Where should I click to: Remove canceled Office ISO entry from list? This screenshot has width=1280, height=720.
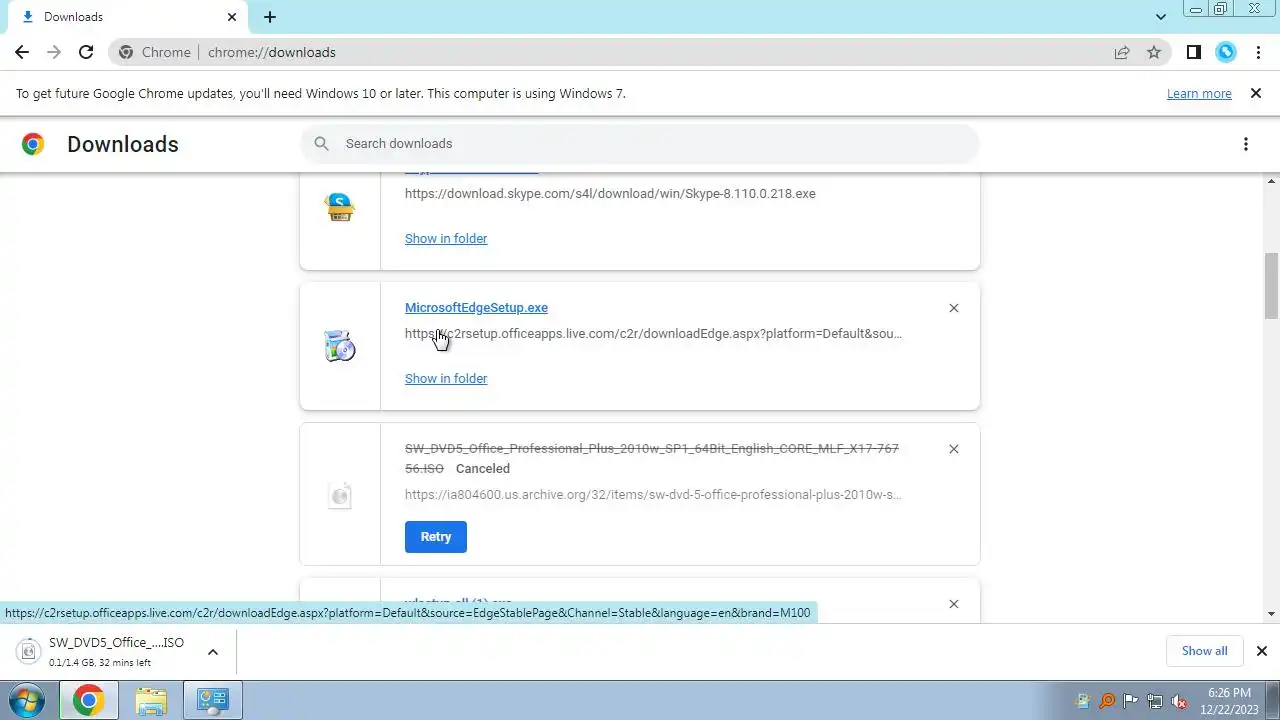(x=954, y=449)
